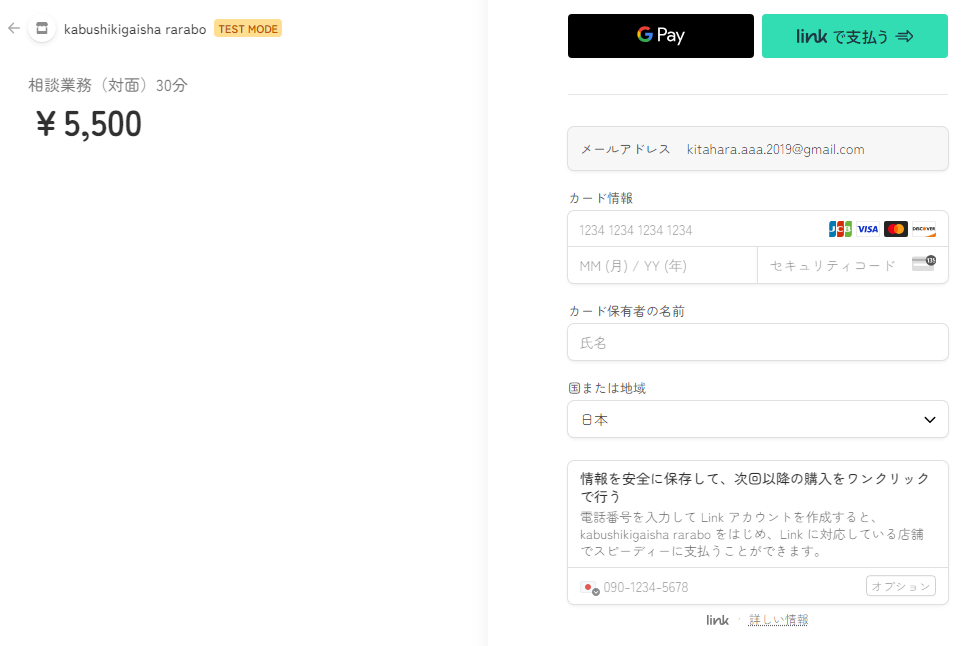Click the Discover card brand icon
This screenshot has height=646, width=965.
tap(924, 229)
